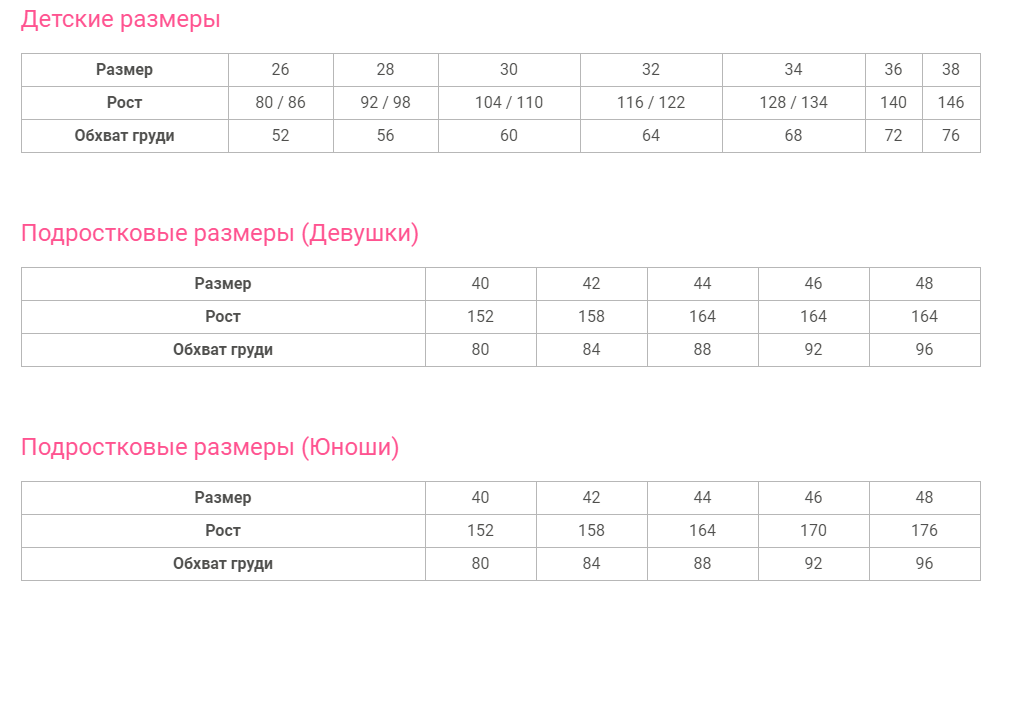Screen dimensions: 1016x727
Task: Click "Размер" row header in children's table
Action: pos(124,70)
